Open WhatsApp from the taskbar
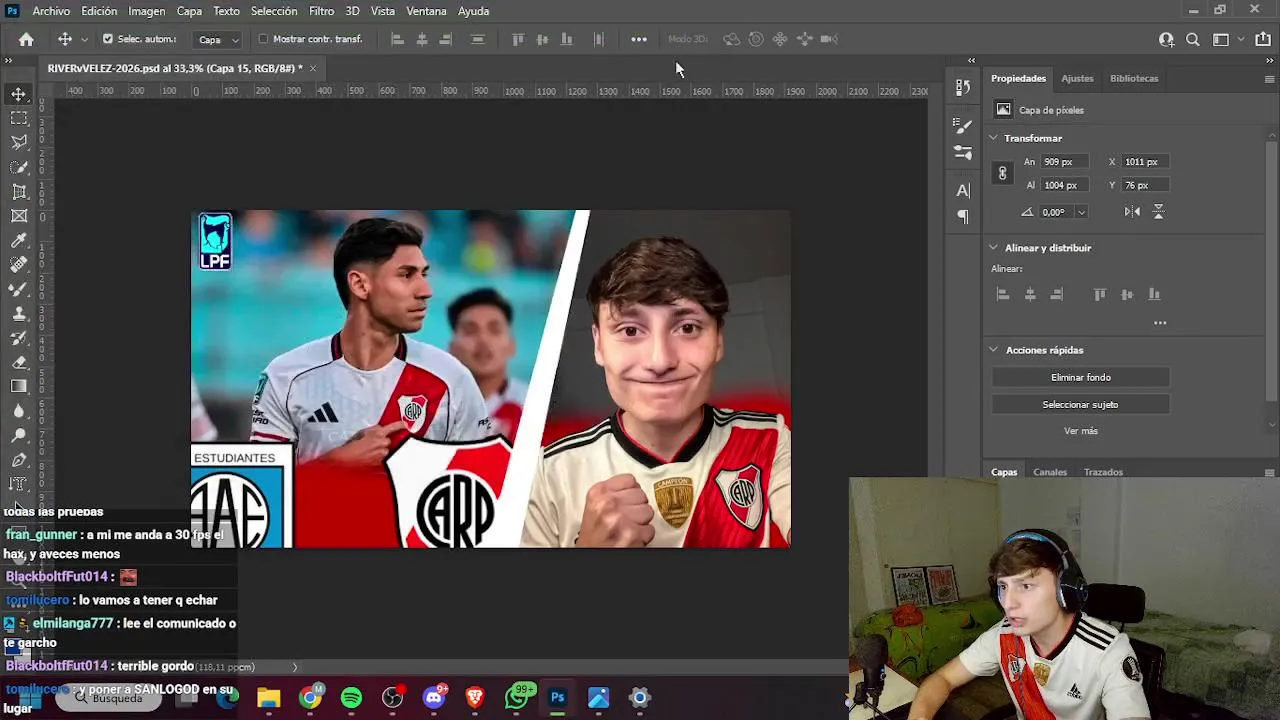This screenshot has width=1280, height=720. pyautogui.click(x=519, y=697)
